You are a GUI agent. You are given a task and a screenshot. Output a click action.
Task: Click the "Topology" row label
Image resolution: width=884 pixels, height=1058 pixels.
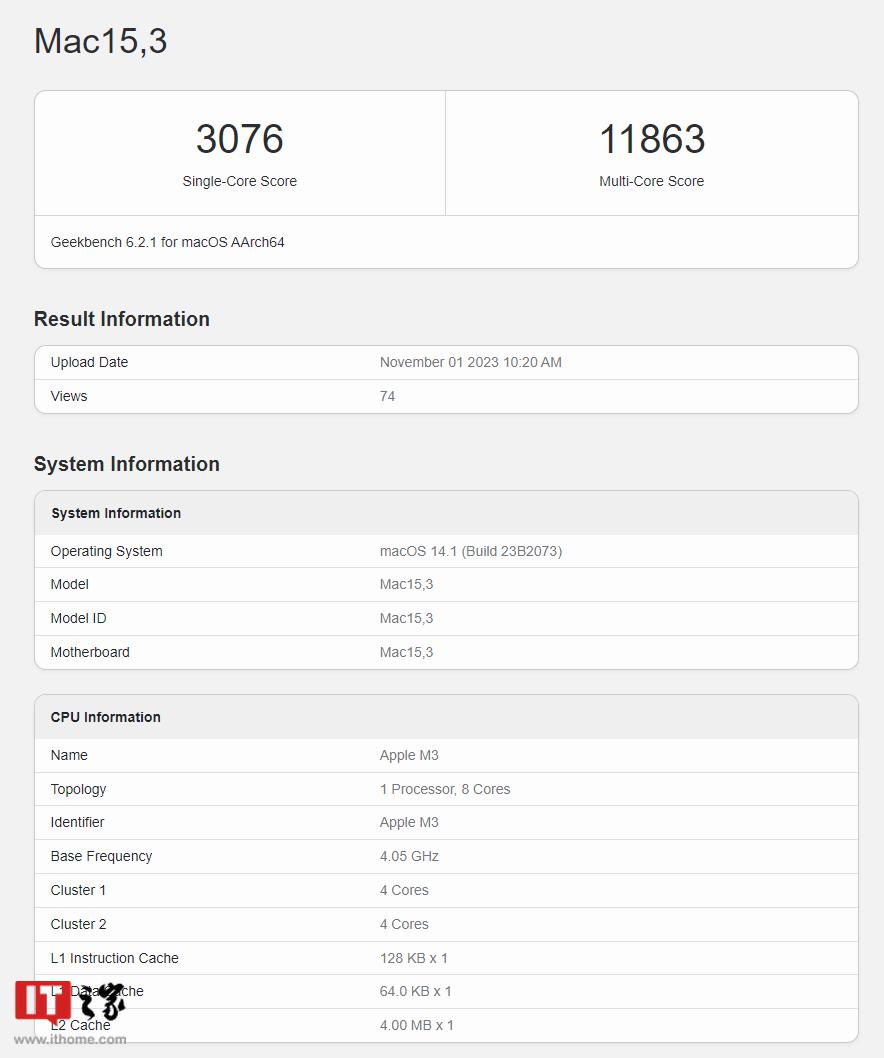(x=78, y=789)
